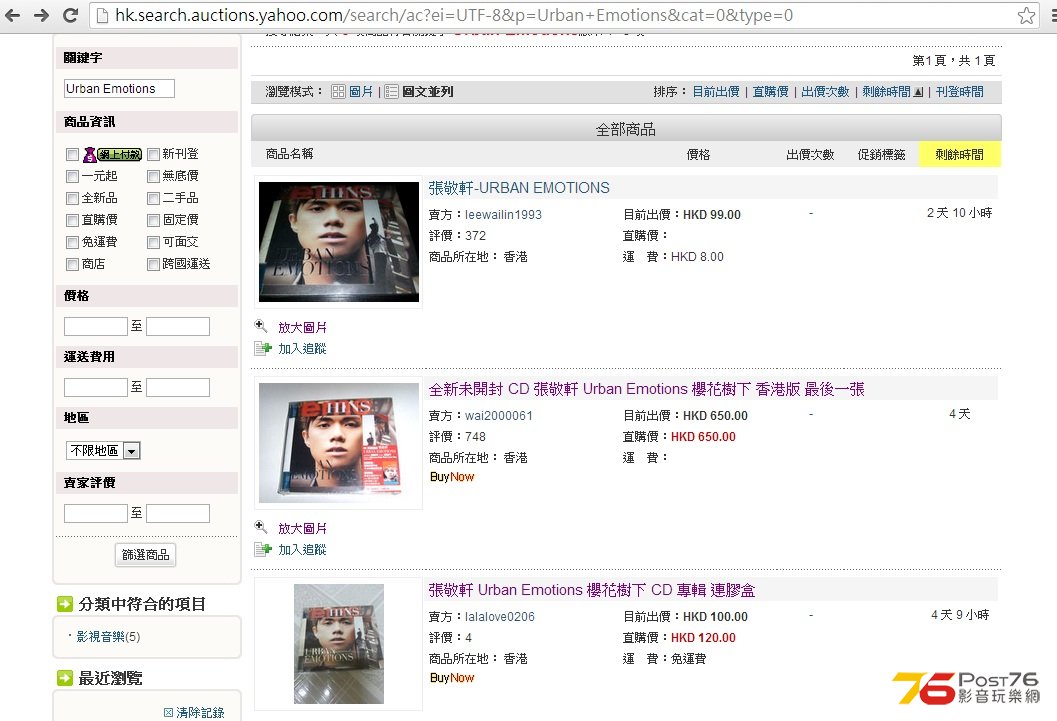
Task: Open seller wai2000061 profile
Action: click(x=498, y=416)
